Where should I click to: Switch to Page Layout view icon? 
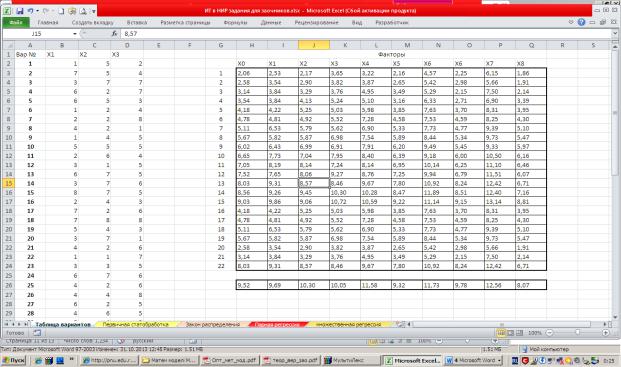(x=510, y=333)
